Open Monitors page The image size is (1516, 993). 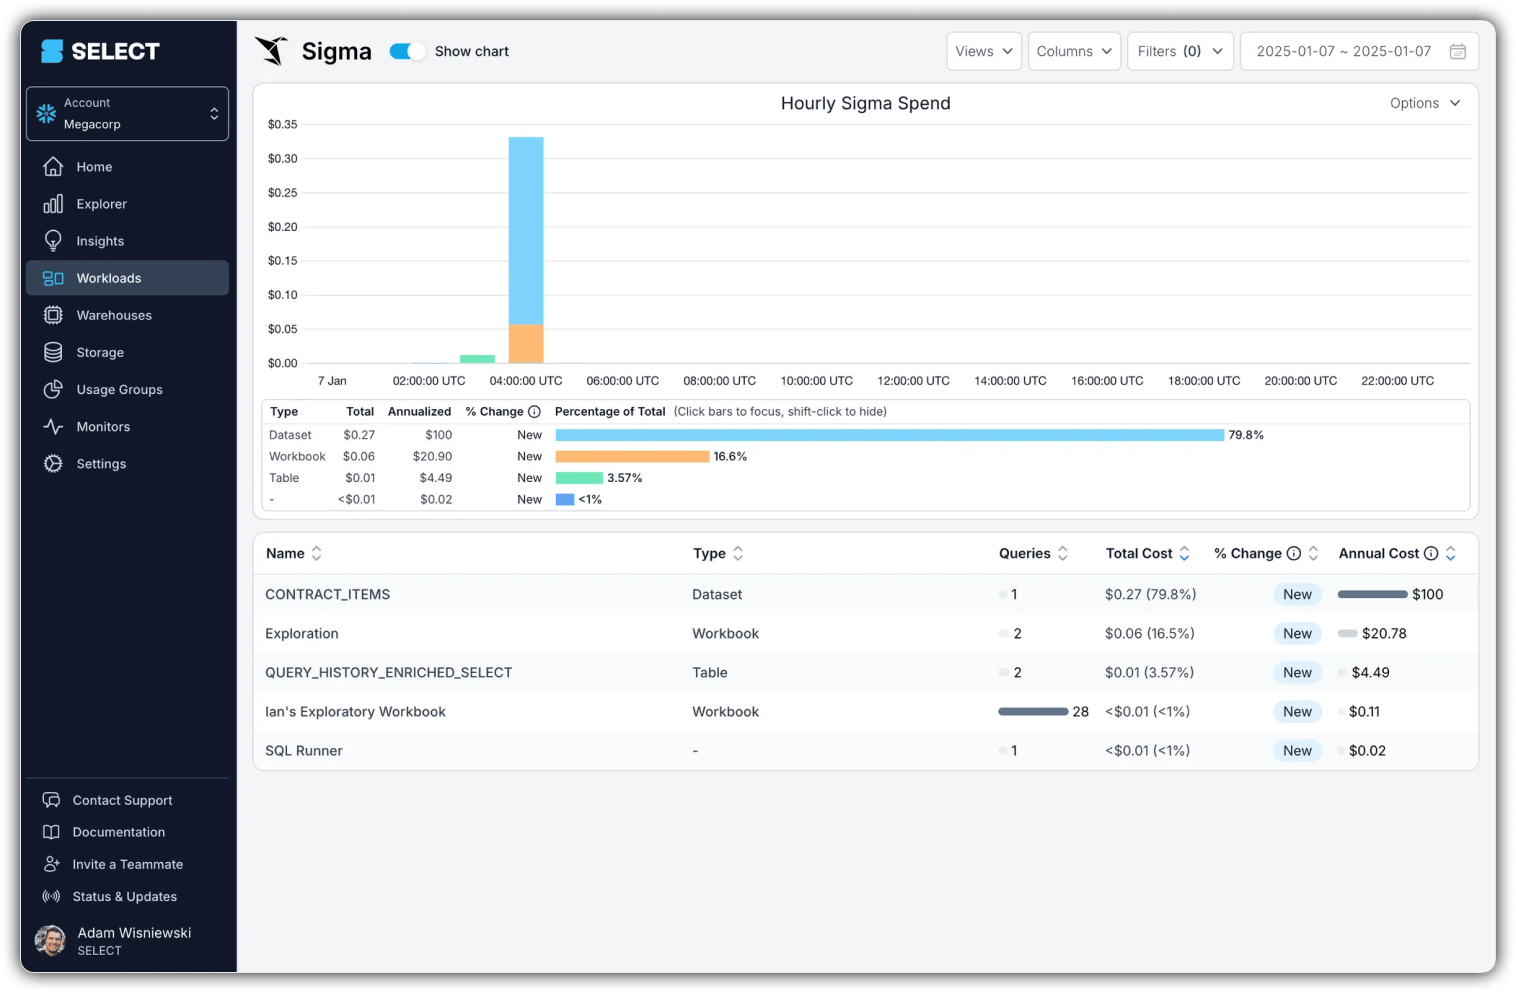(127, 426)
